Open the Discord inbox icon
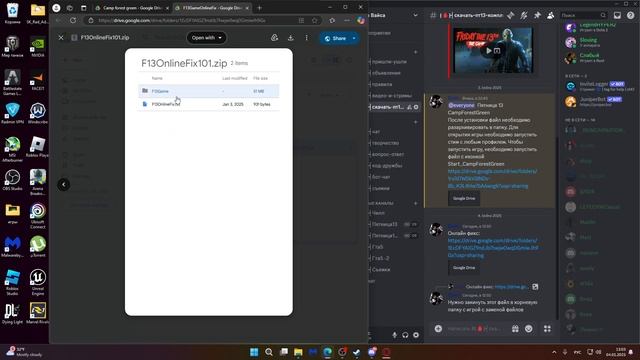Screen dimensions: 640x360 617,15
